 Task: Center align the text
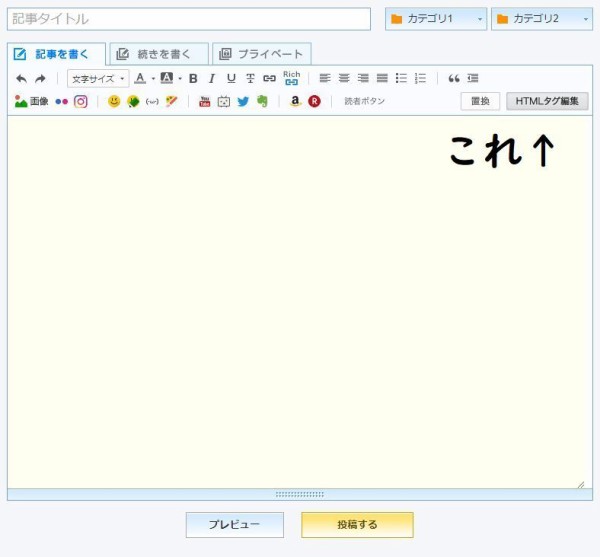point(344,78)
